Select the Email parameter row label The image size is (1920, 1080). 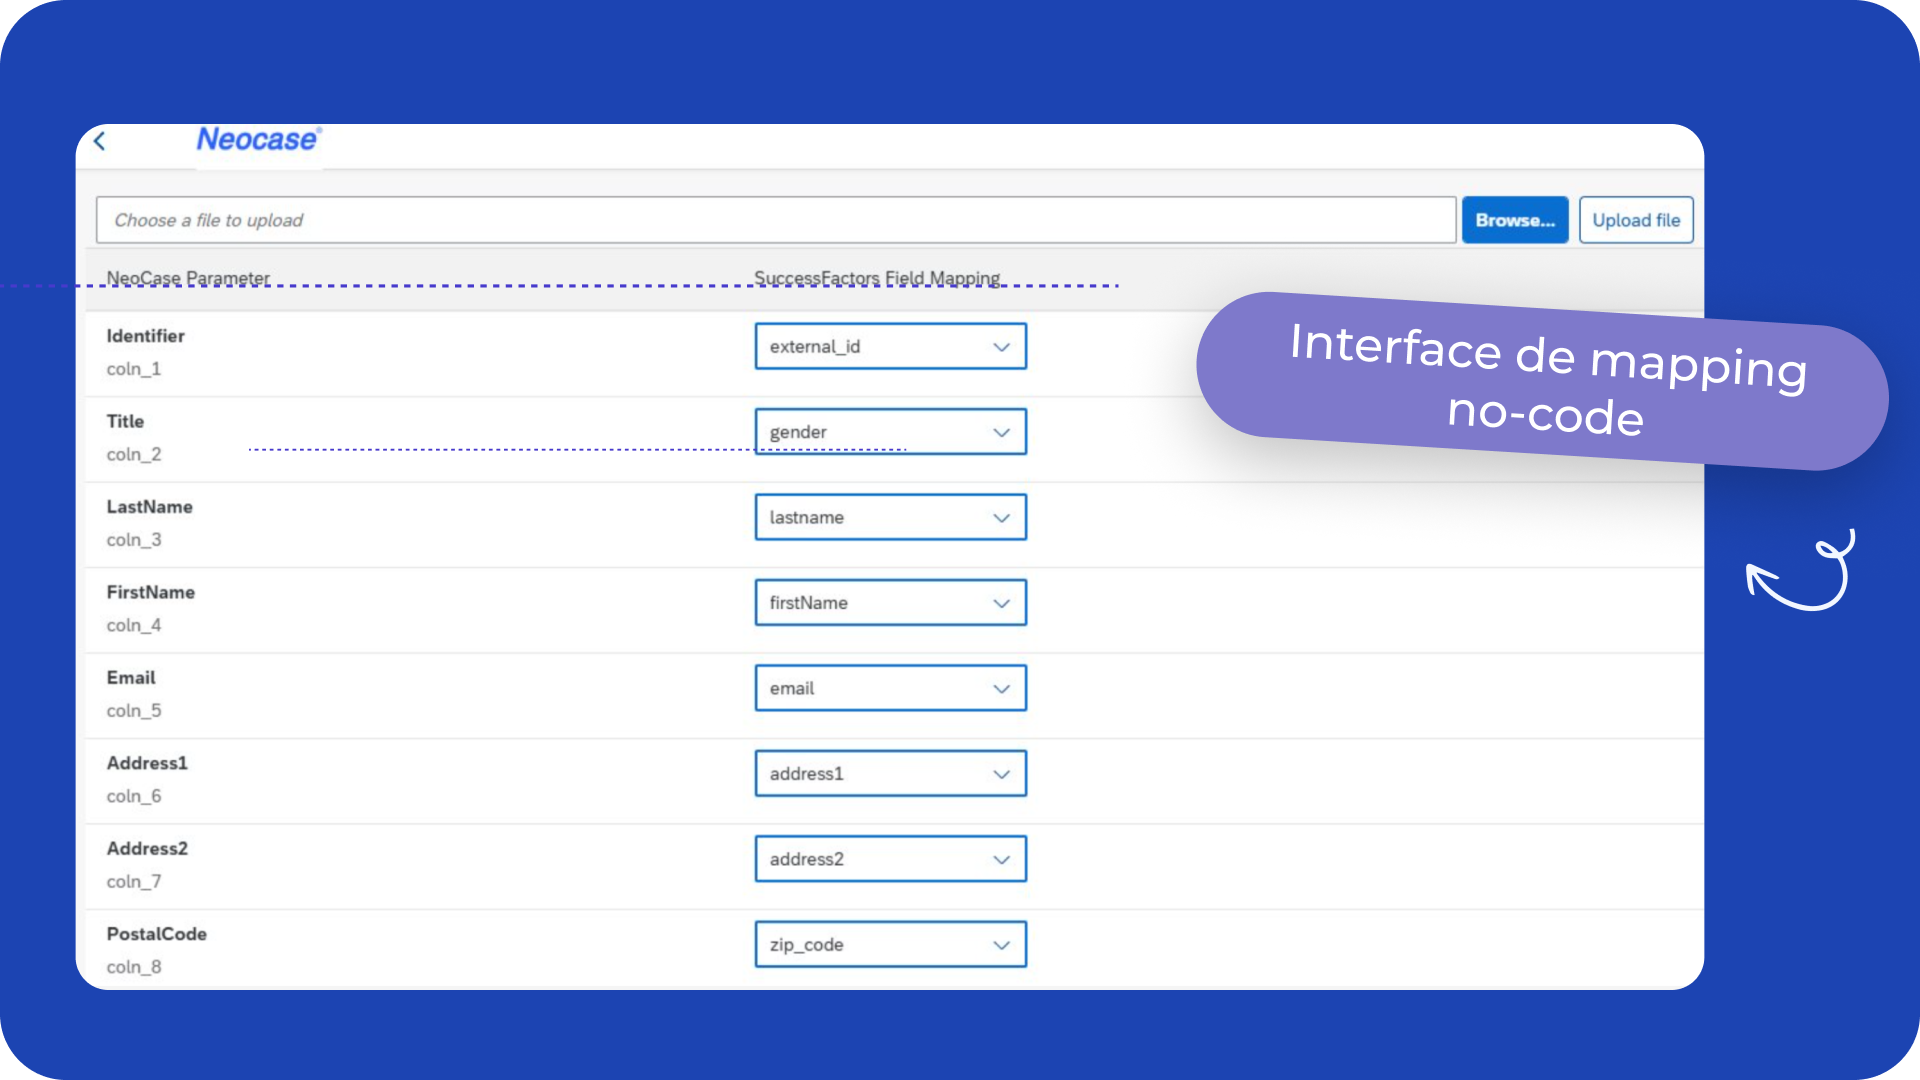click(x=131, y=678)
